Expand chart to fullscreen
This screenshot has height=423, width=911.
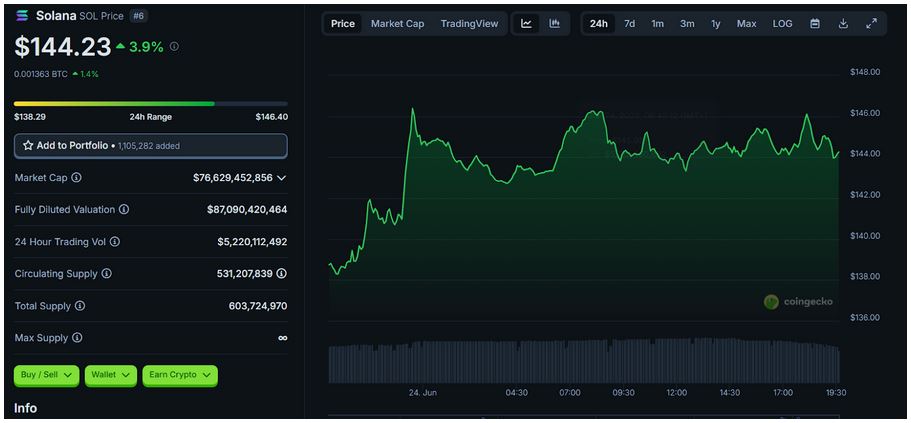[871, 24]
